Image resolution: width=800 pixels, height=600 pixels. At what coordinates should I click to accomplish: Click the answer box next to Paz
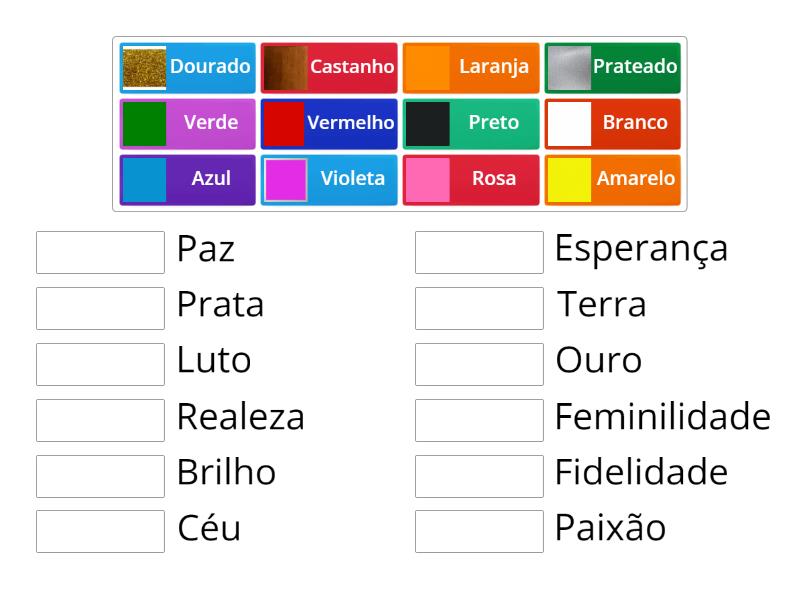99,250
